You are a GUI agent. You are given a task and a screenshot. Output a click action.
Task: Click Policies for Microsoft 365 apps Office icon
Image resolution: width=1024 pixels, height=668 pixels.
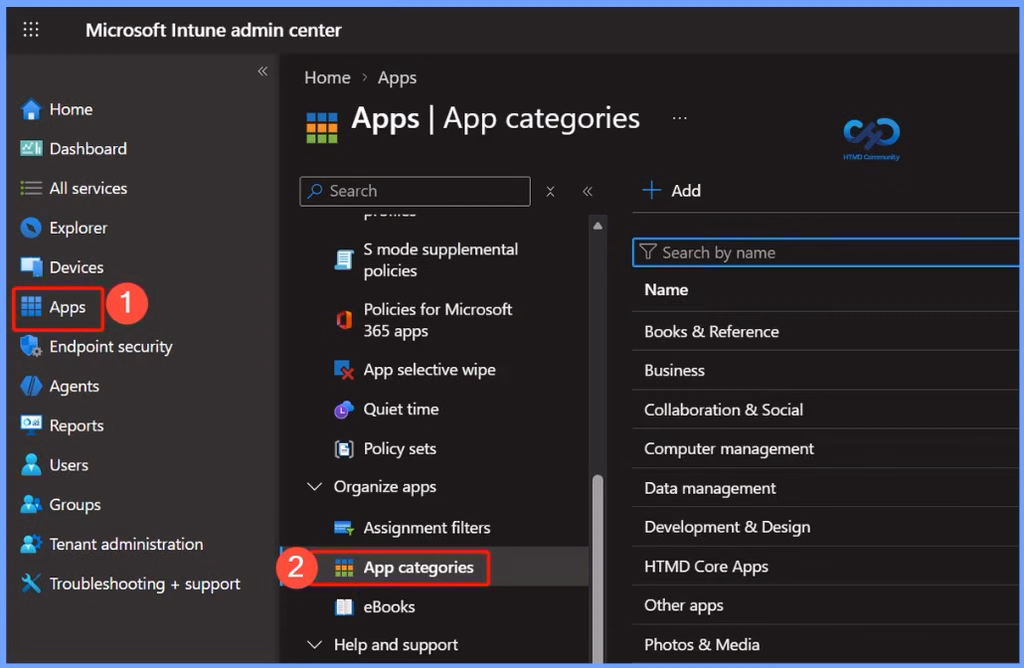click(x=344, y=320)
